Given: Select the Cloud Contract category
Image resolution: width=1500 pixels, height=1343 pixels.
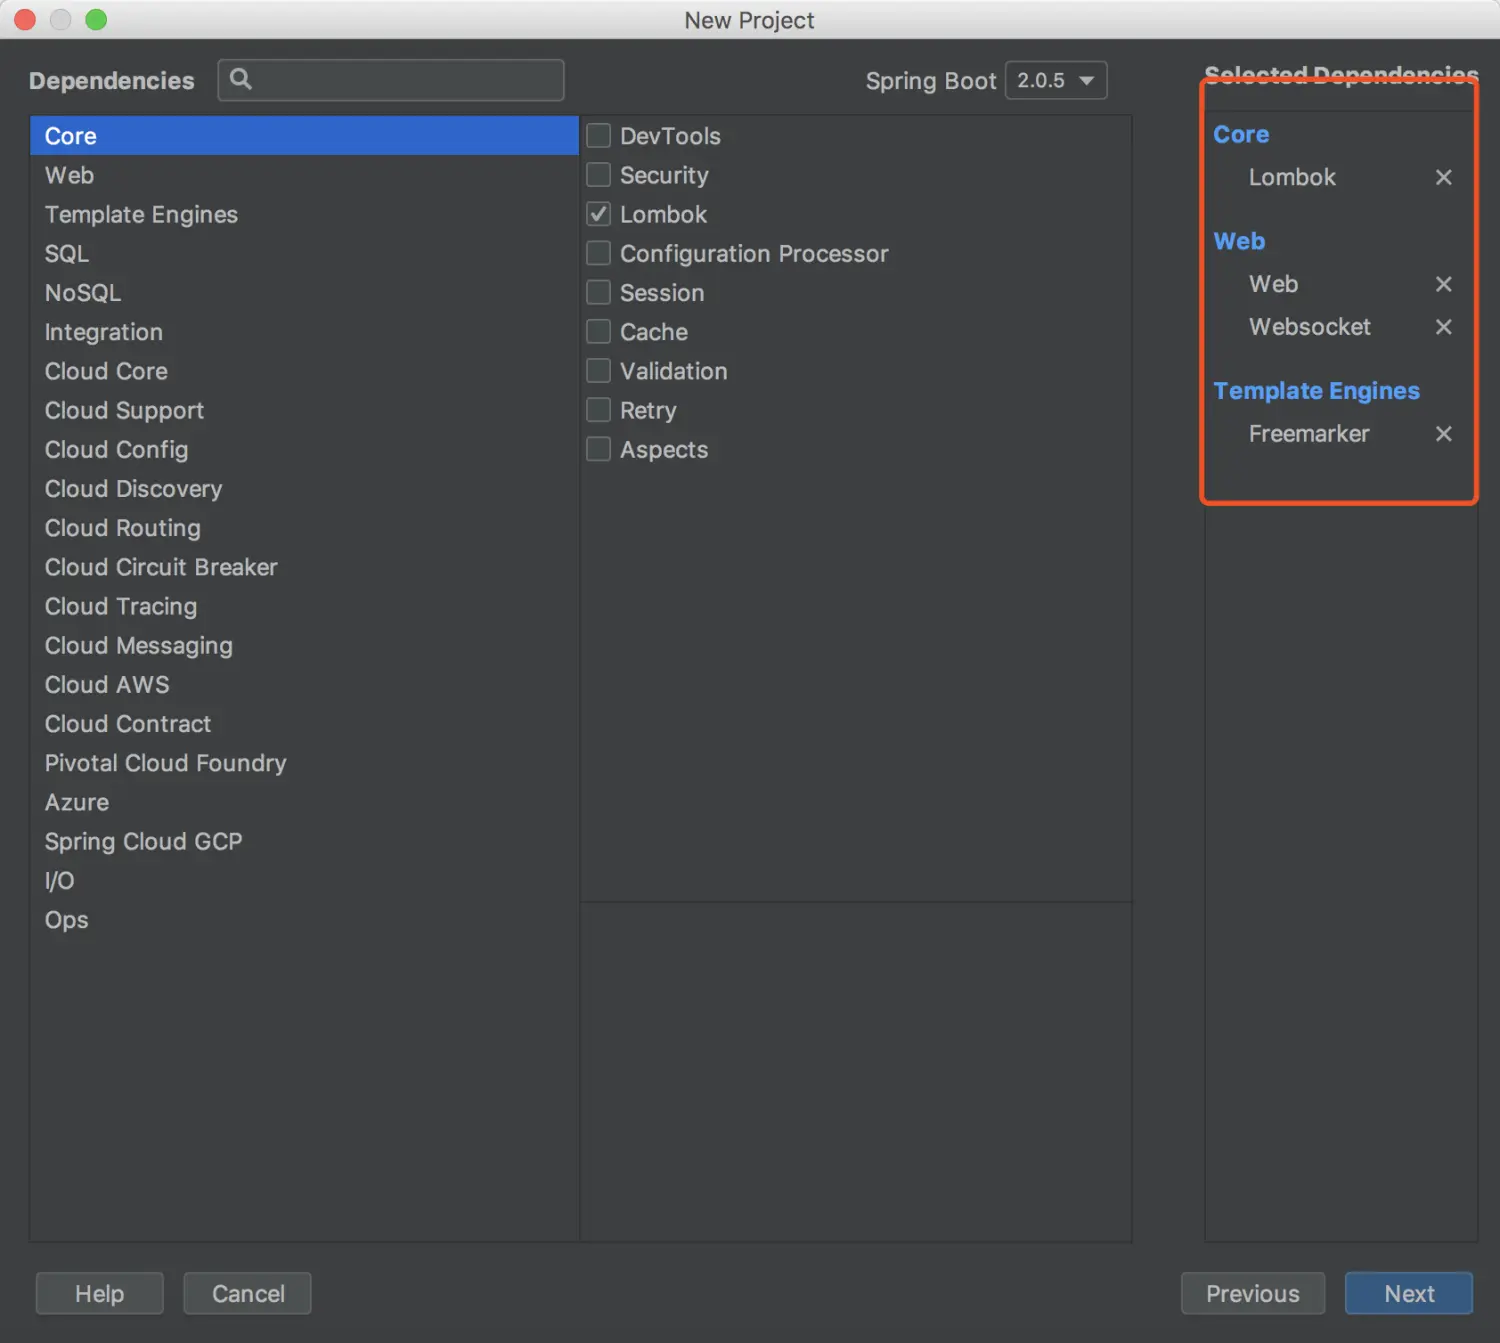Looking at the screenshot, I should tap(304, 724).
